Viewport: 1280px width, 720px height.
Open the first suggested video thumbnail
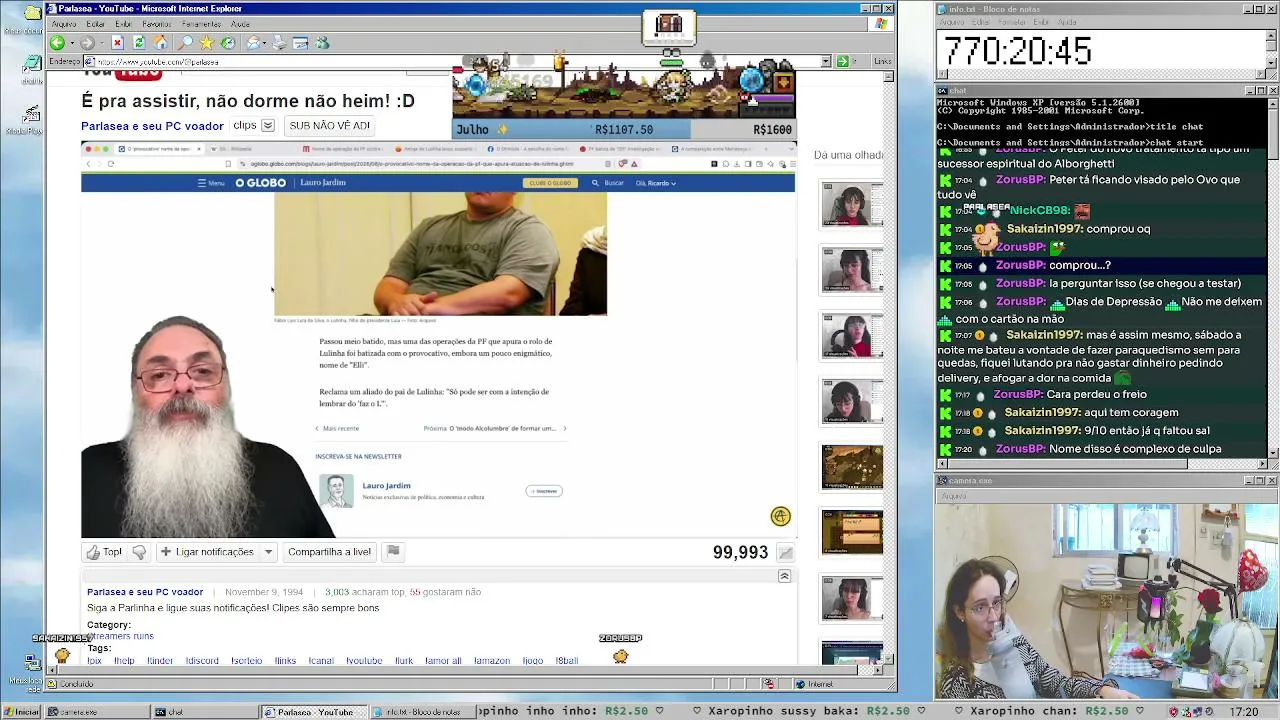pos(852,204)
